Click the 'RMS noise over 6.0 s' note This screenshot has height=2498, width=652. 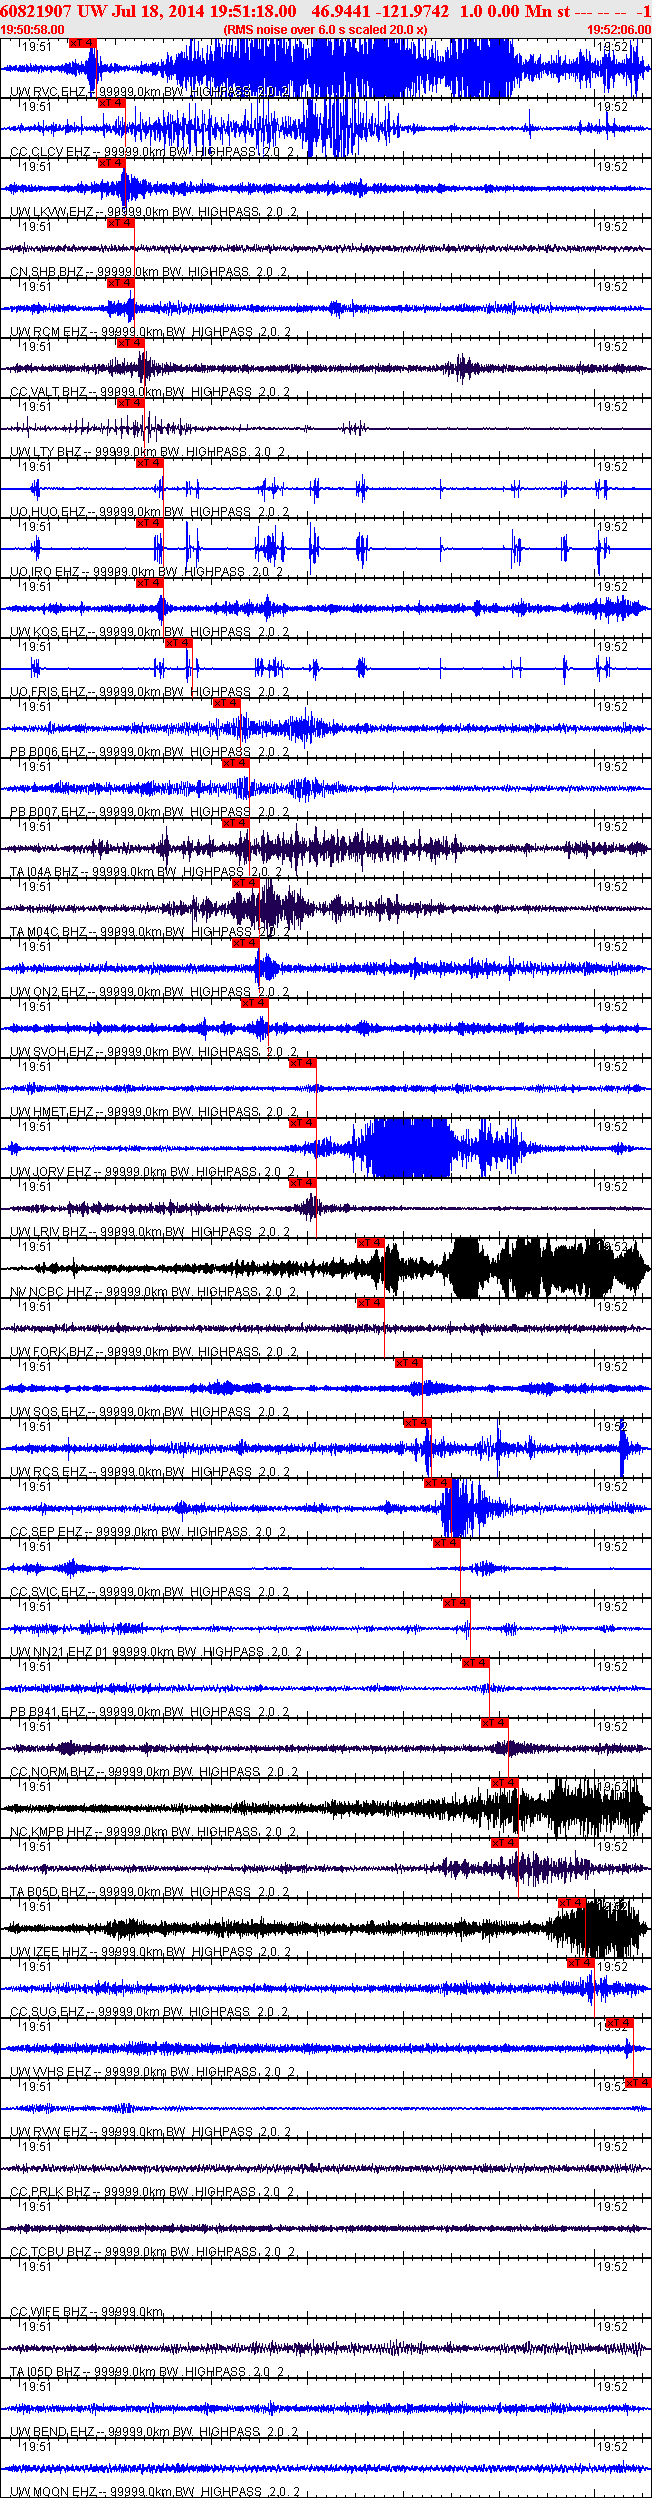325,30
